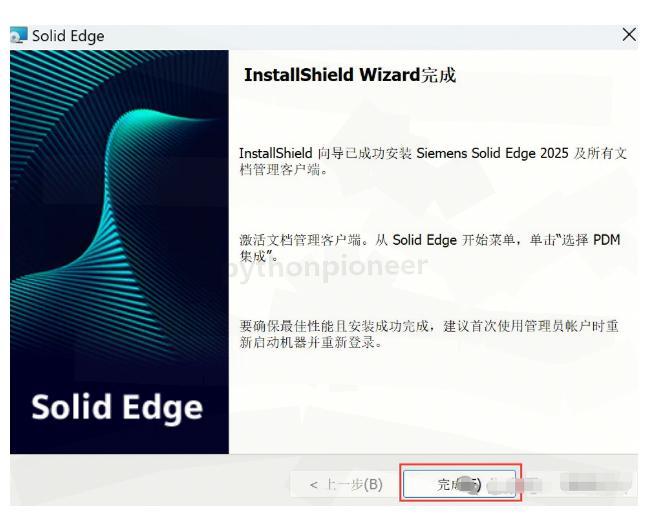649x531 pixels.
Task: Click the Solid Edge title bar text
Action: pyautogui.click(x=68, y=36)
